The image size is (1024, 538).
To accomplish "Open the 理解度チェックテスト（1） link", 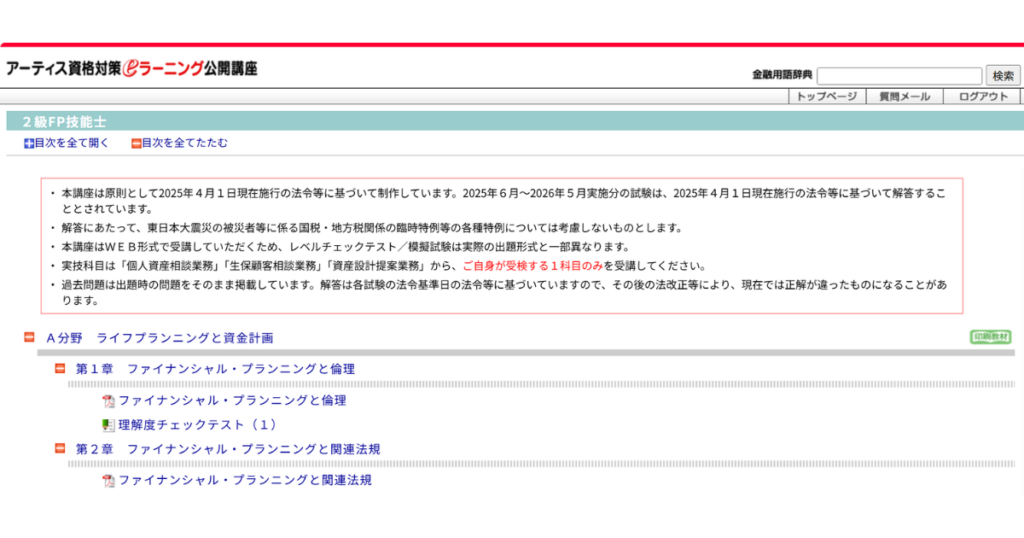I will (197, 425).
